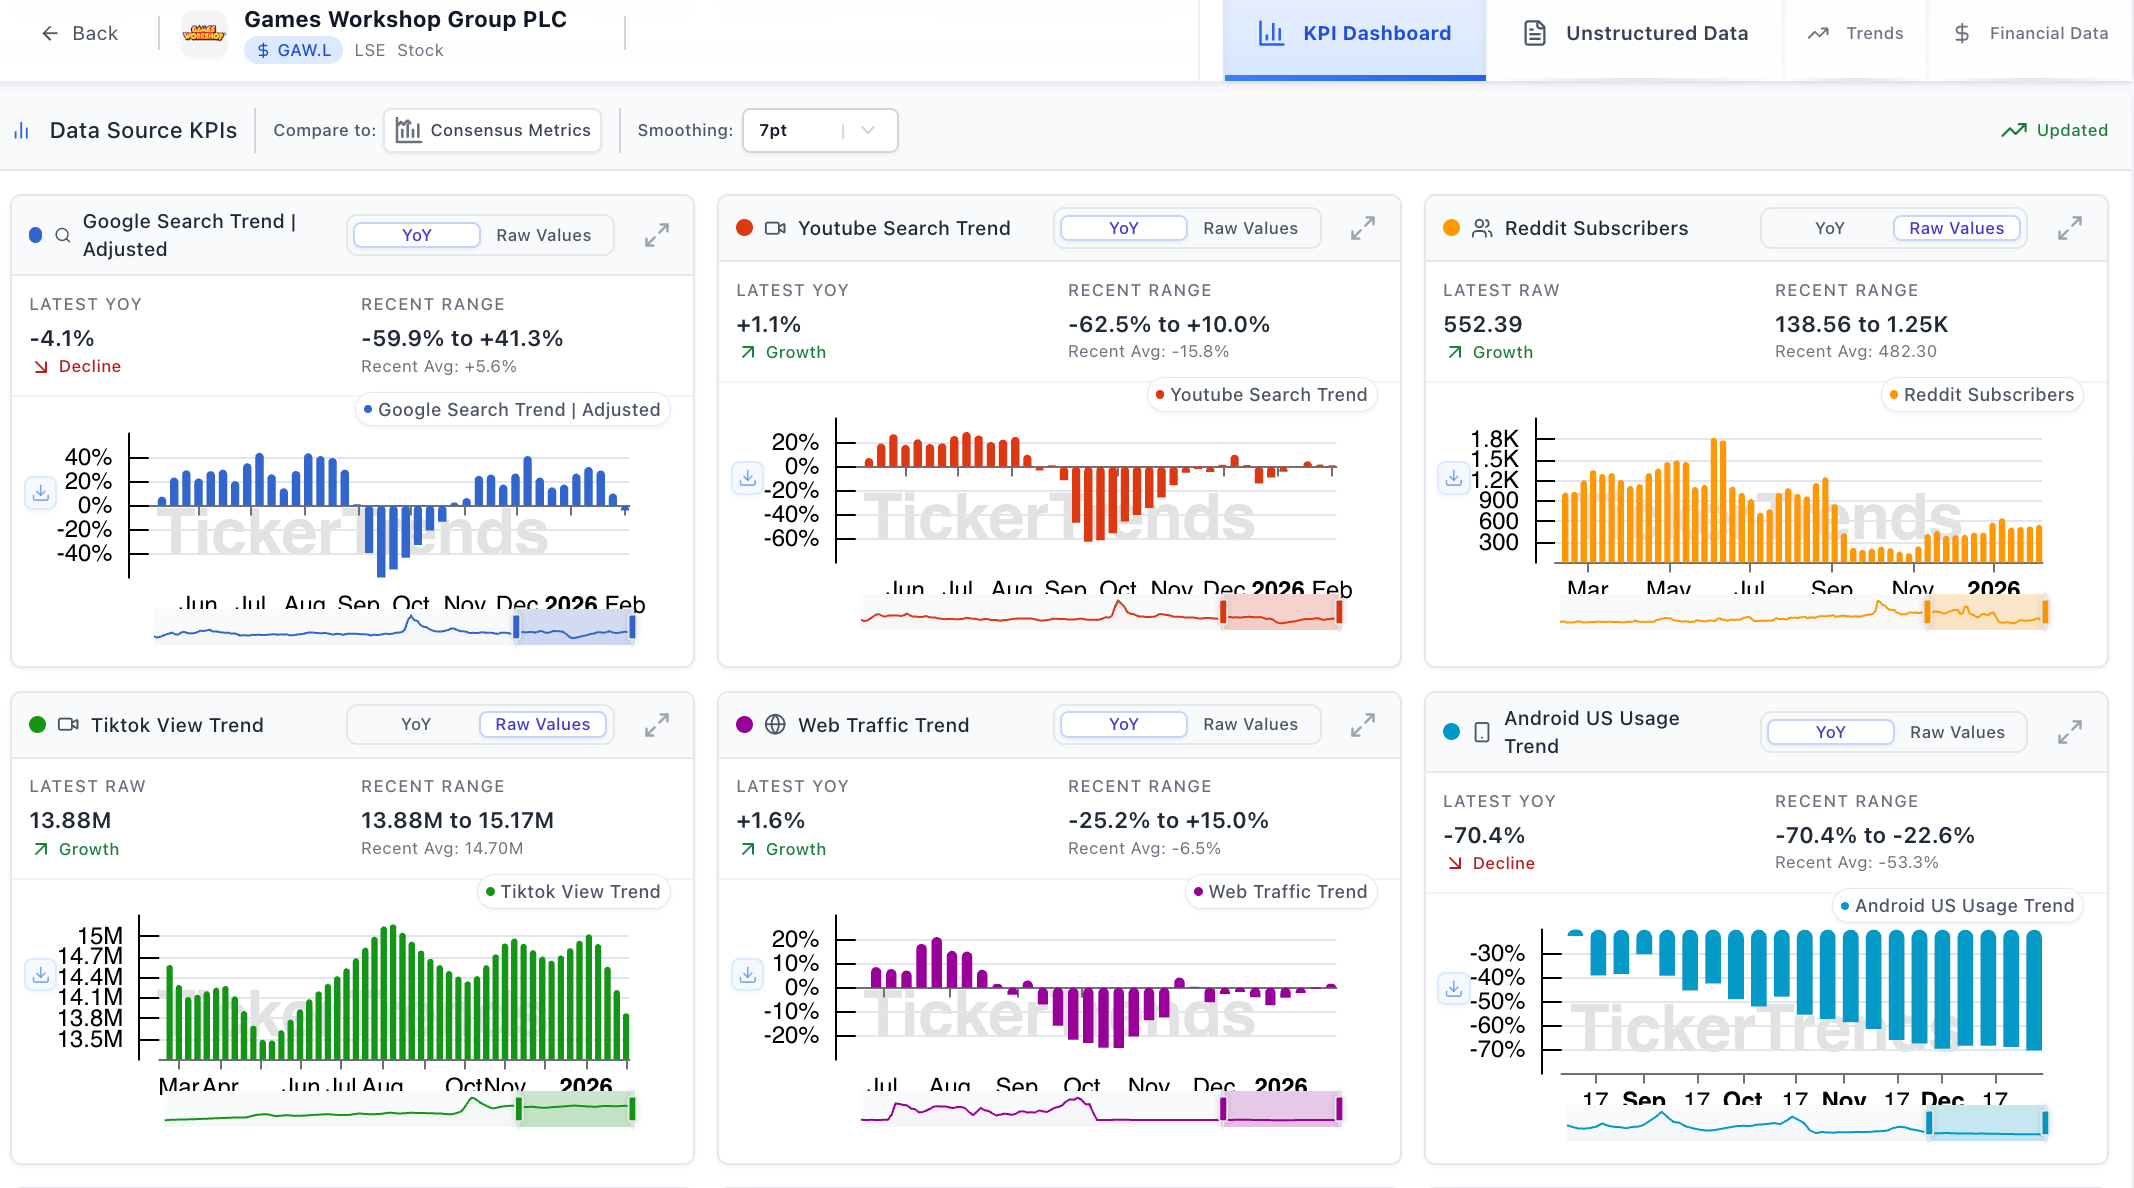2134x1188 pixels.
Task: Click the GAW.L ticker badge
Action: tap(293, 51)
